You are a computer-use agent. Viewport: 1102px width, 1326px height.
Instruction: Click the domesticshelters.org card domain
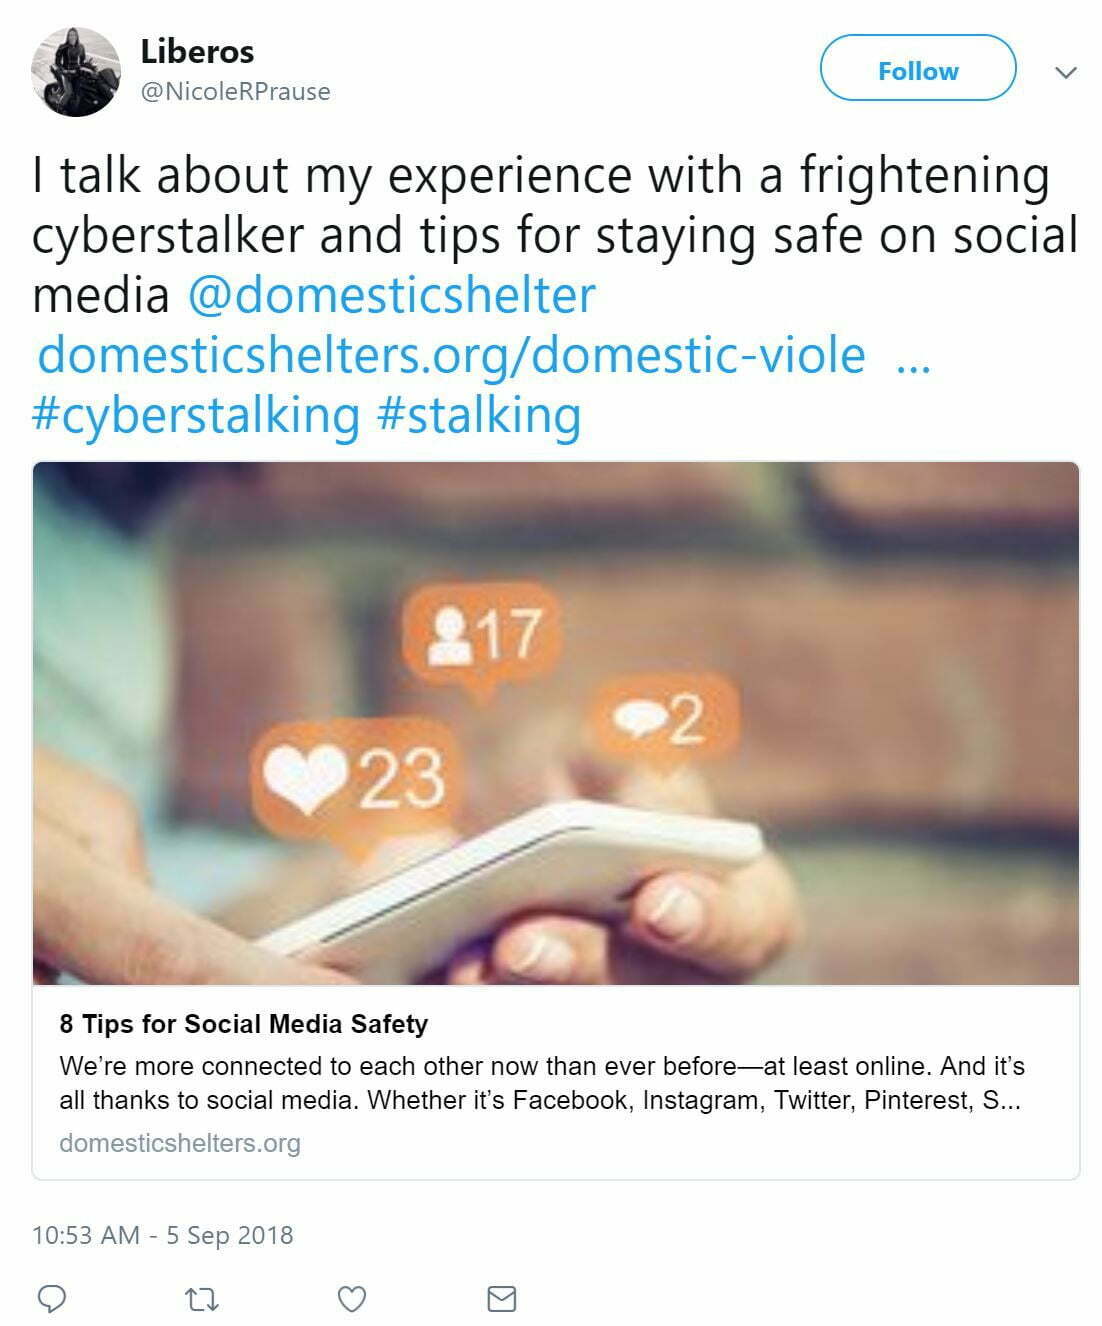180,1143
